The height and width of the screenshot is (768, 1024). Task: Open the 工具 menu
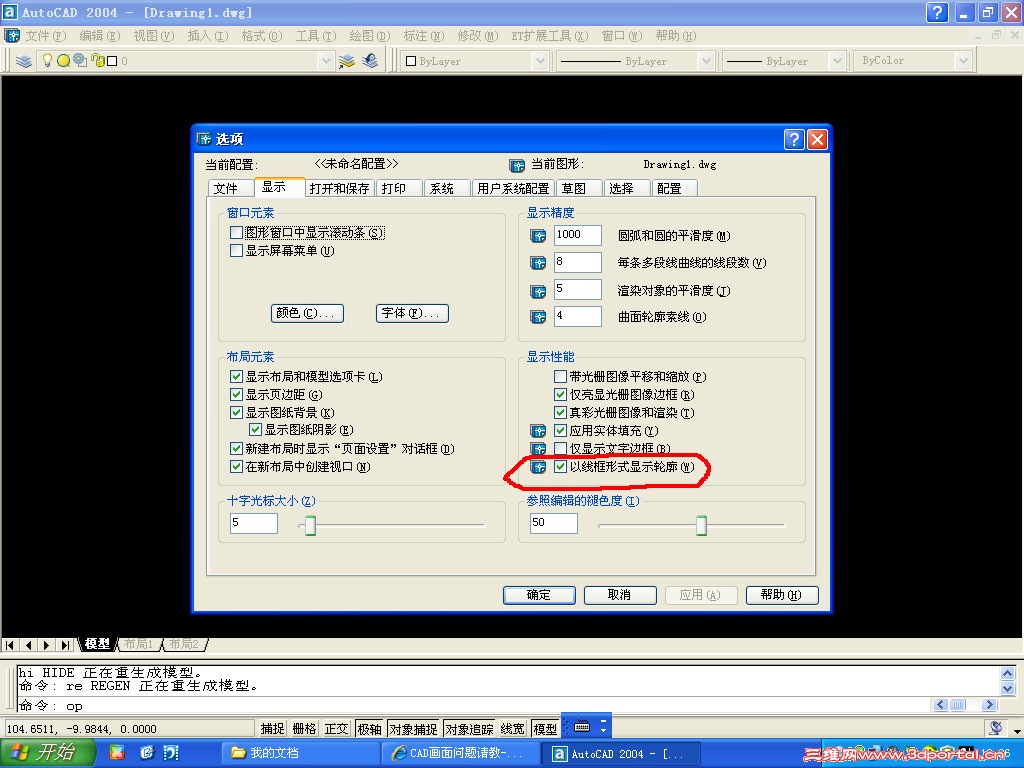[x=315, y=36]
